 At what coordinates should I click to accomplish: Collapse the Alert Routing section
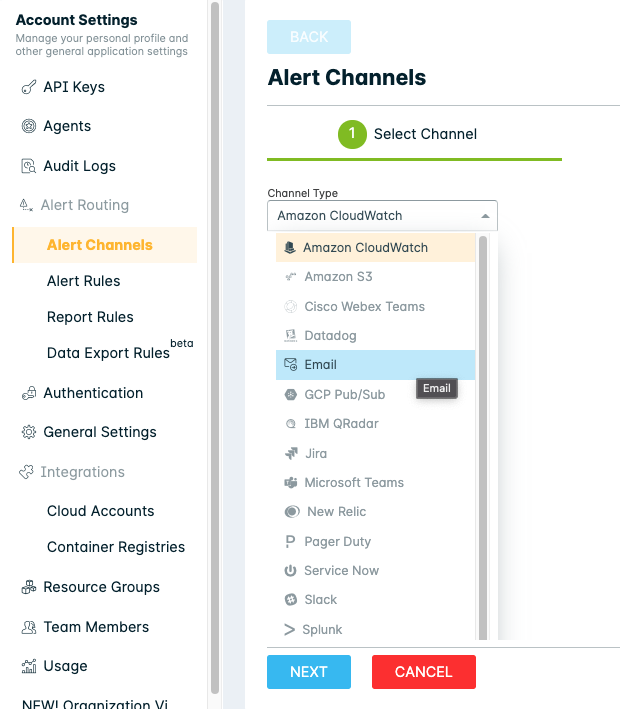click(85, 205)
